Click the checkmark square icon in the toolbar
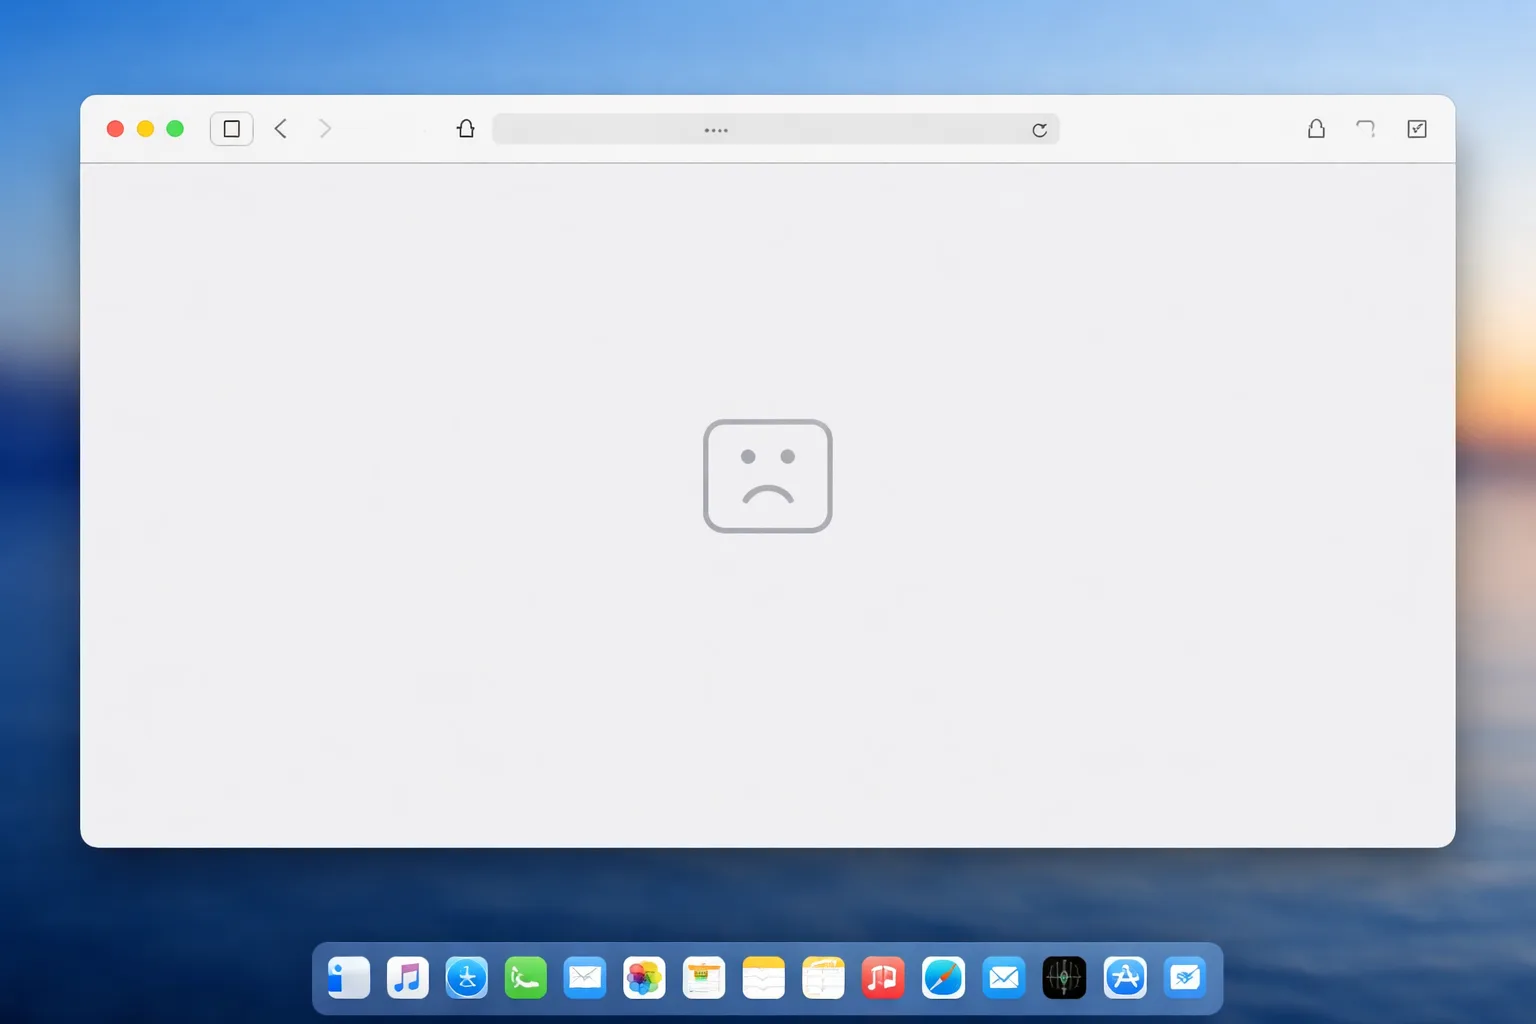 pos(1417,129)
